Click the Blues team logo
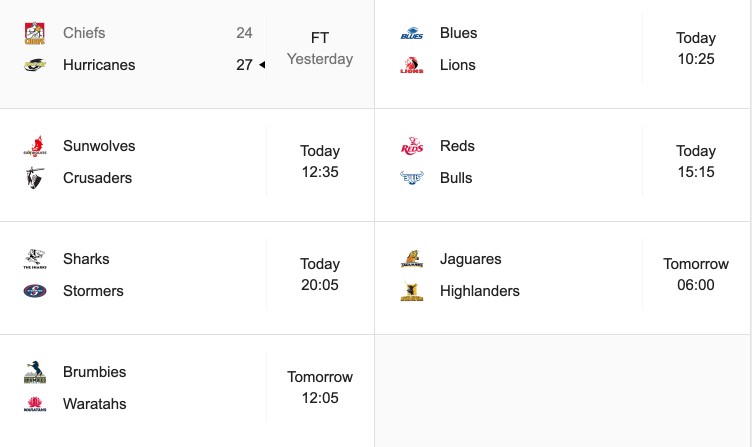 [x=412, y=33]
